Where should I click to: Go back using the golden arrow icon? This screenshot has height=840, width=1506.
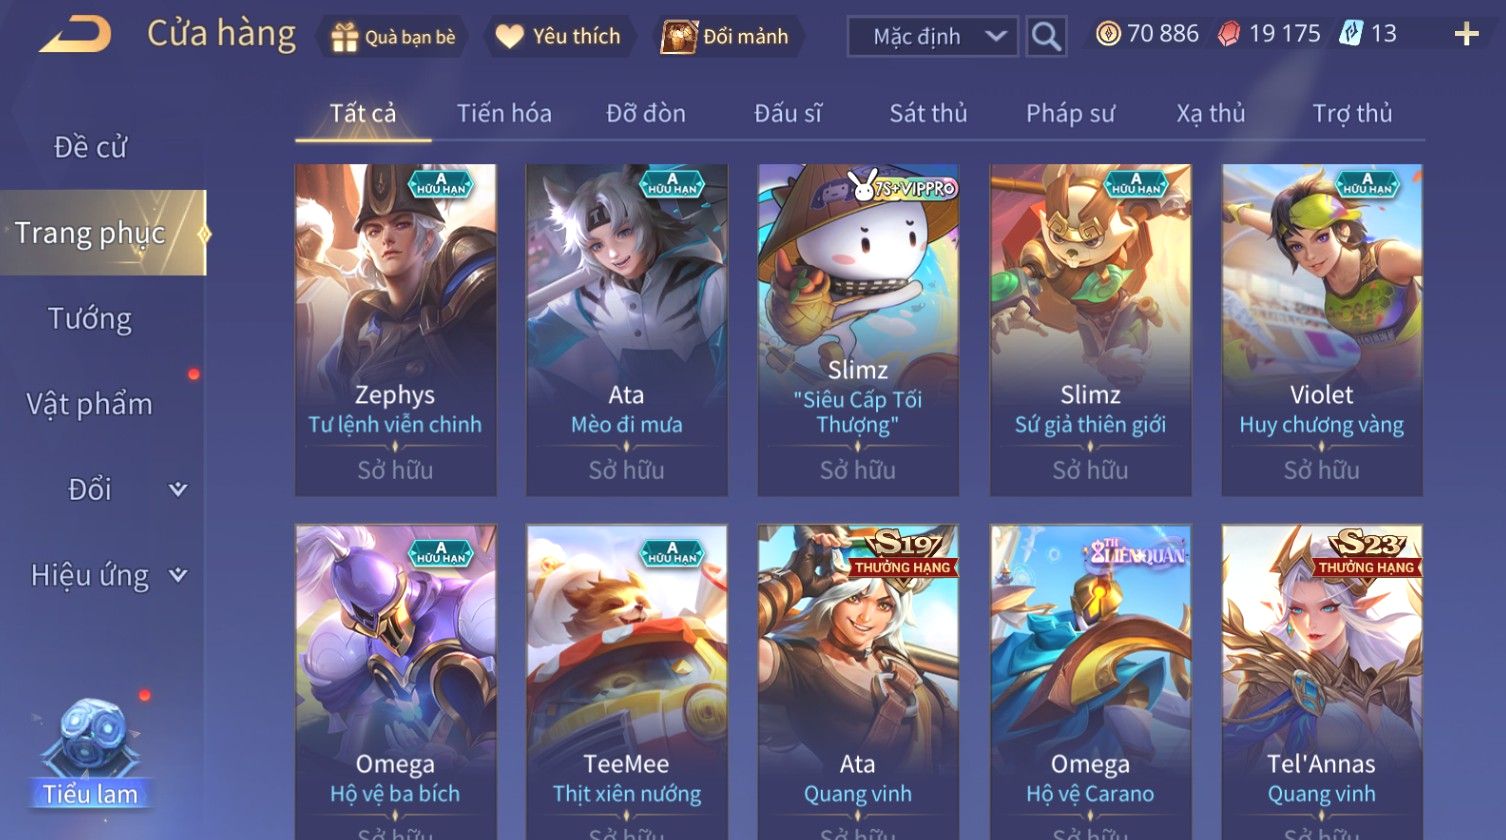pyautogui.click(x=75, y=35)
